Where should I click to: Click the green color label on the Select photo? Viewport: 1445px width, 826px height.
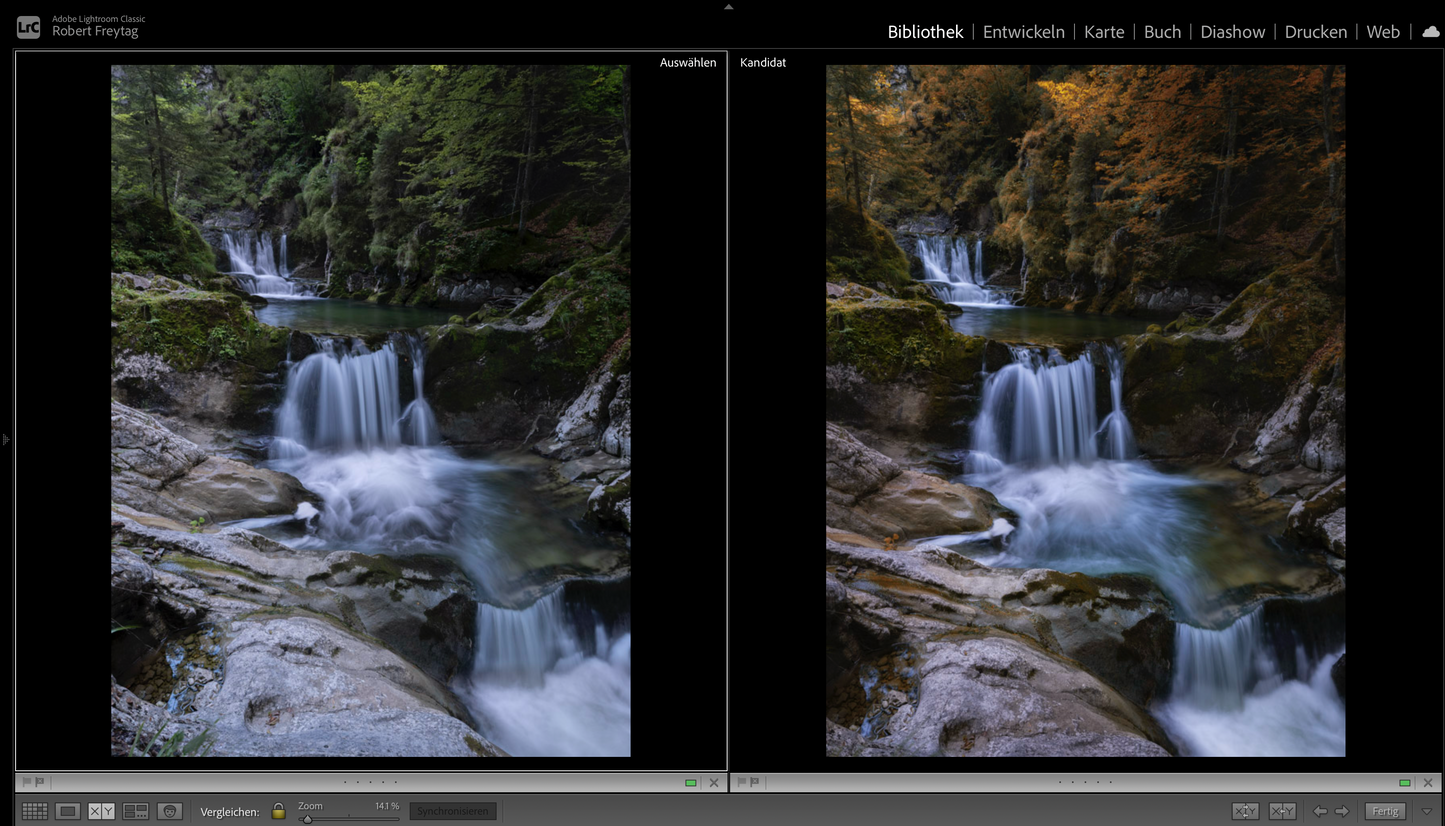[690, 782]
